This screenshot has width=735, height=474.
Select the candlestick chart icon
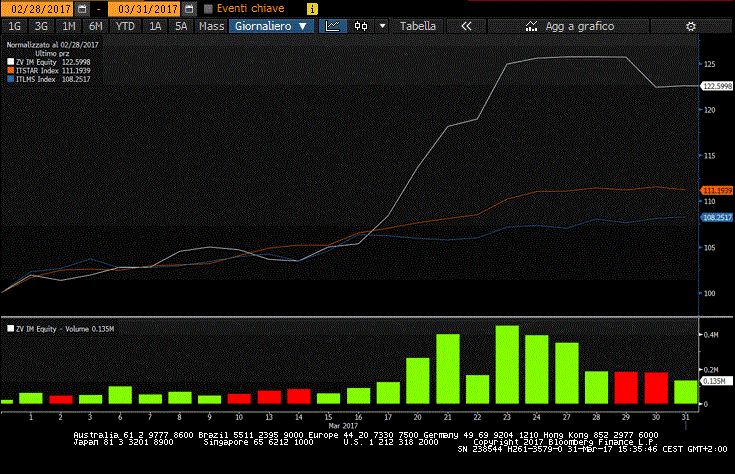tap(360, 26)
